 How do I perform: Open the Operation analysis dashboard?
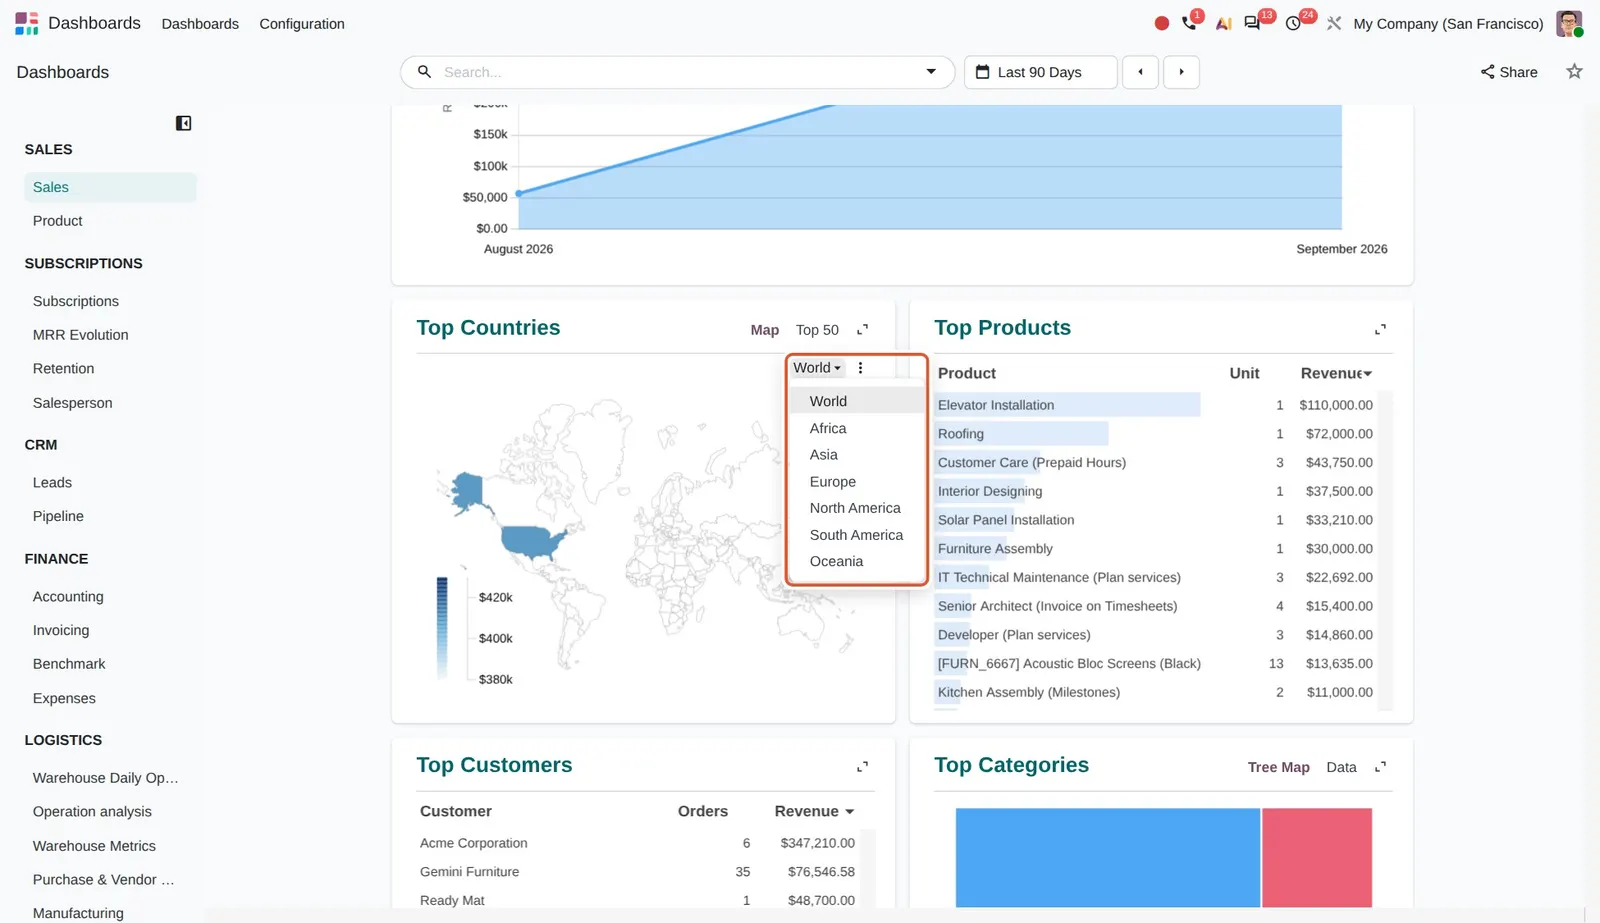tap(110, 812)
